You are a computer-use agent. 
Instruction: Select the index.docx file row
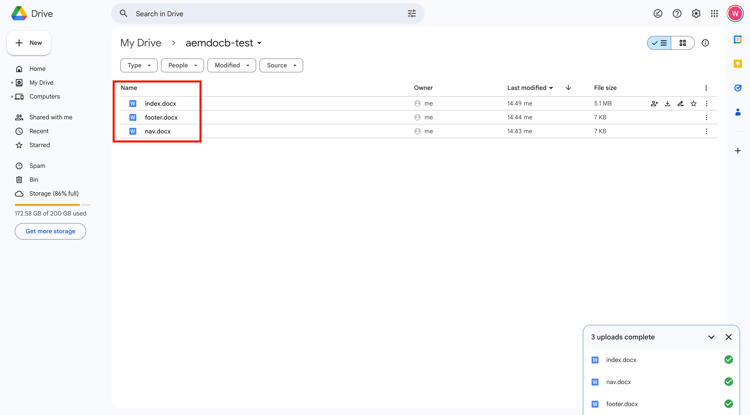[418, 103]
